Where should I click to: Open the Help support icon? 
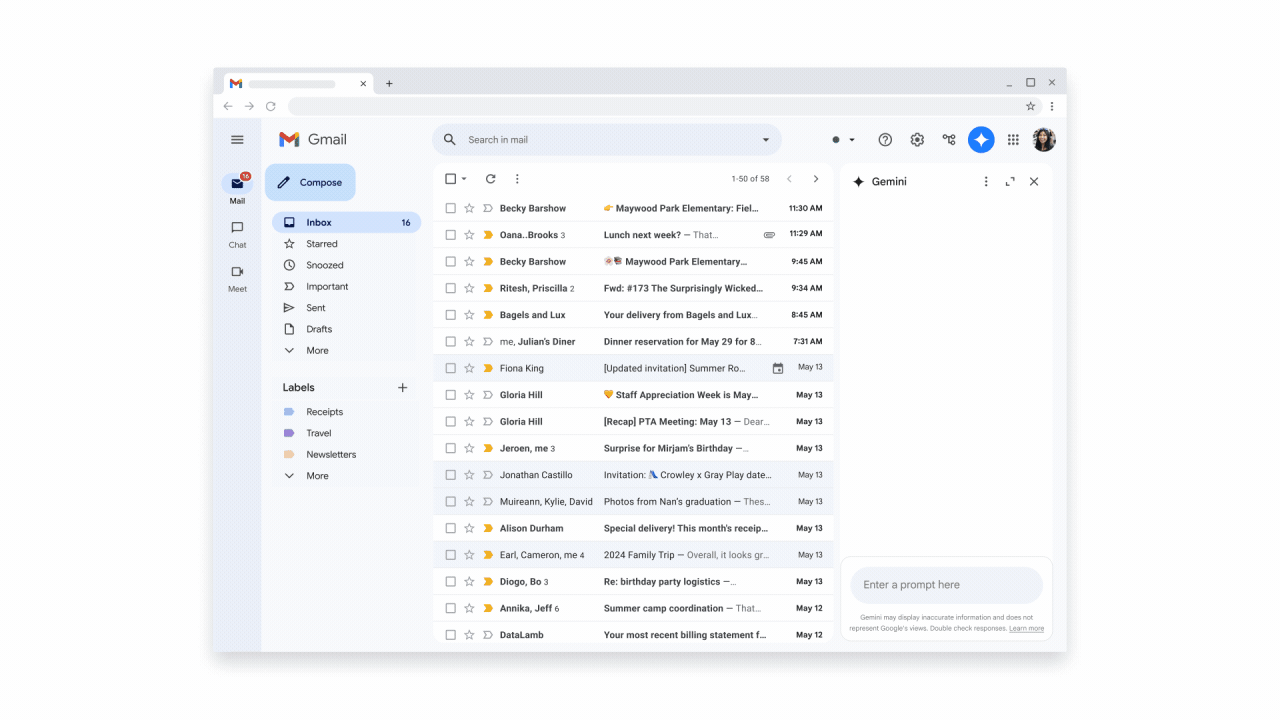(885, 139)
